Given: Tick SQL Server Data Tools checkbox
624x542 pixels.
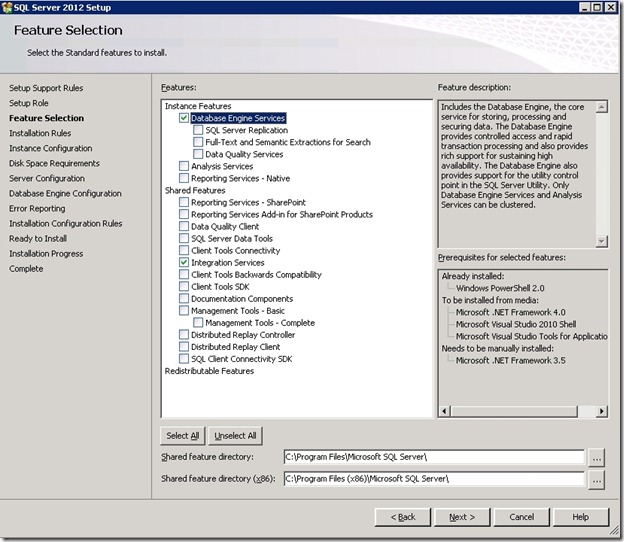Looking at the screenshot, I should coord(184,238).
